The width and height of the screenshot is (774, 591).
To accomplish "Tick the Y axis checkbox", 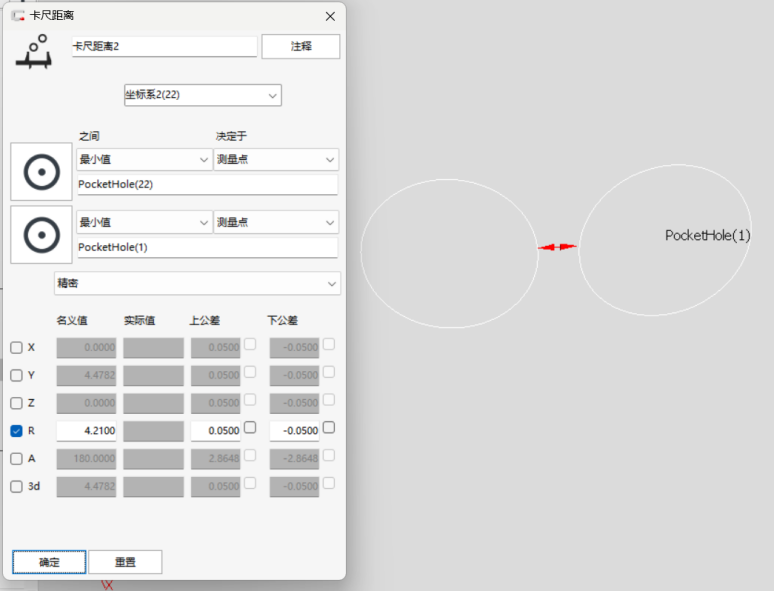I will pyautogui.click(x=16, y=375).
